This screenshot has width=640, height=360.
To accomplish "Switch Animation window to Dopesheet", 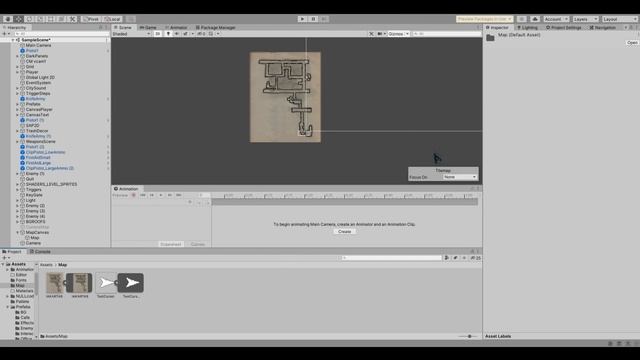I will tap(171, 244).
